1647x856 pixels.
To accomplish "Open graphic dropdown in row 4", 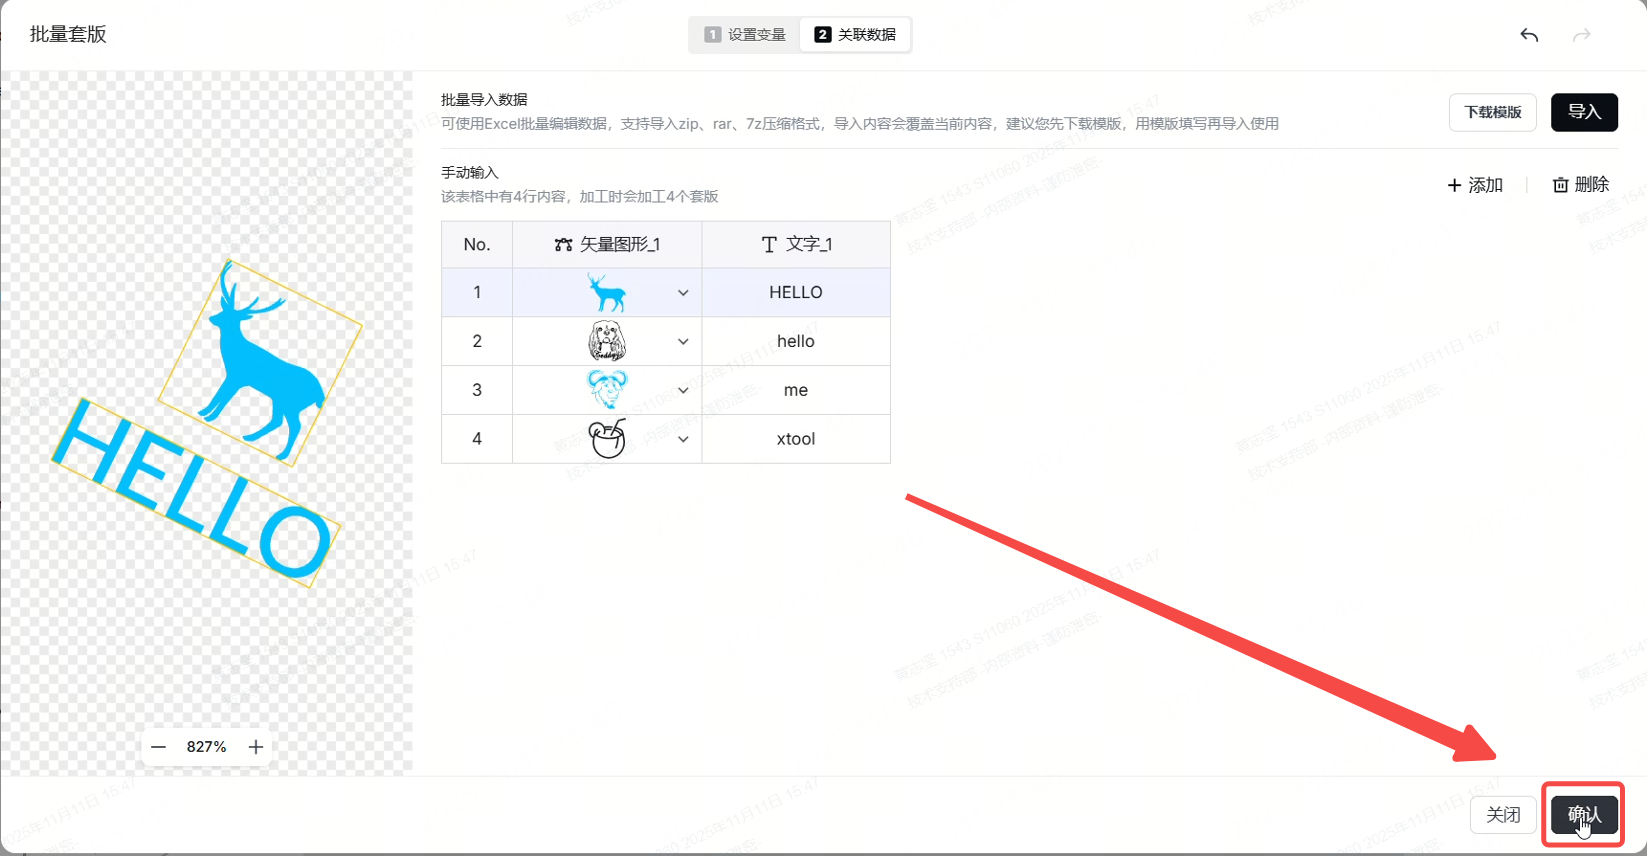I will coord(683,439).
